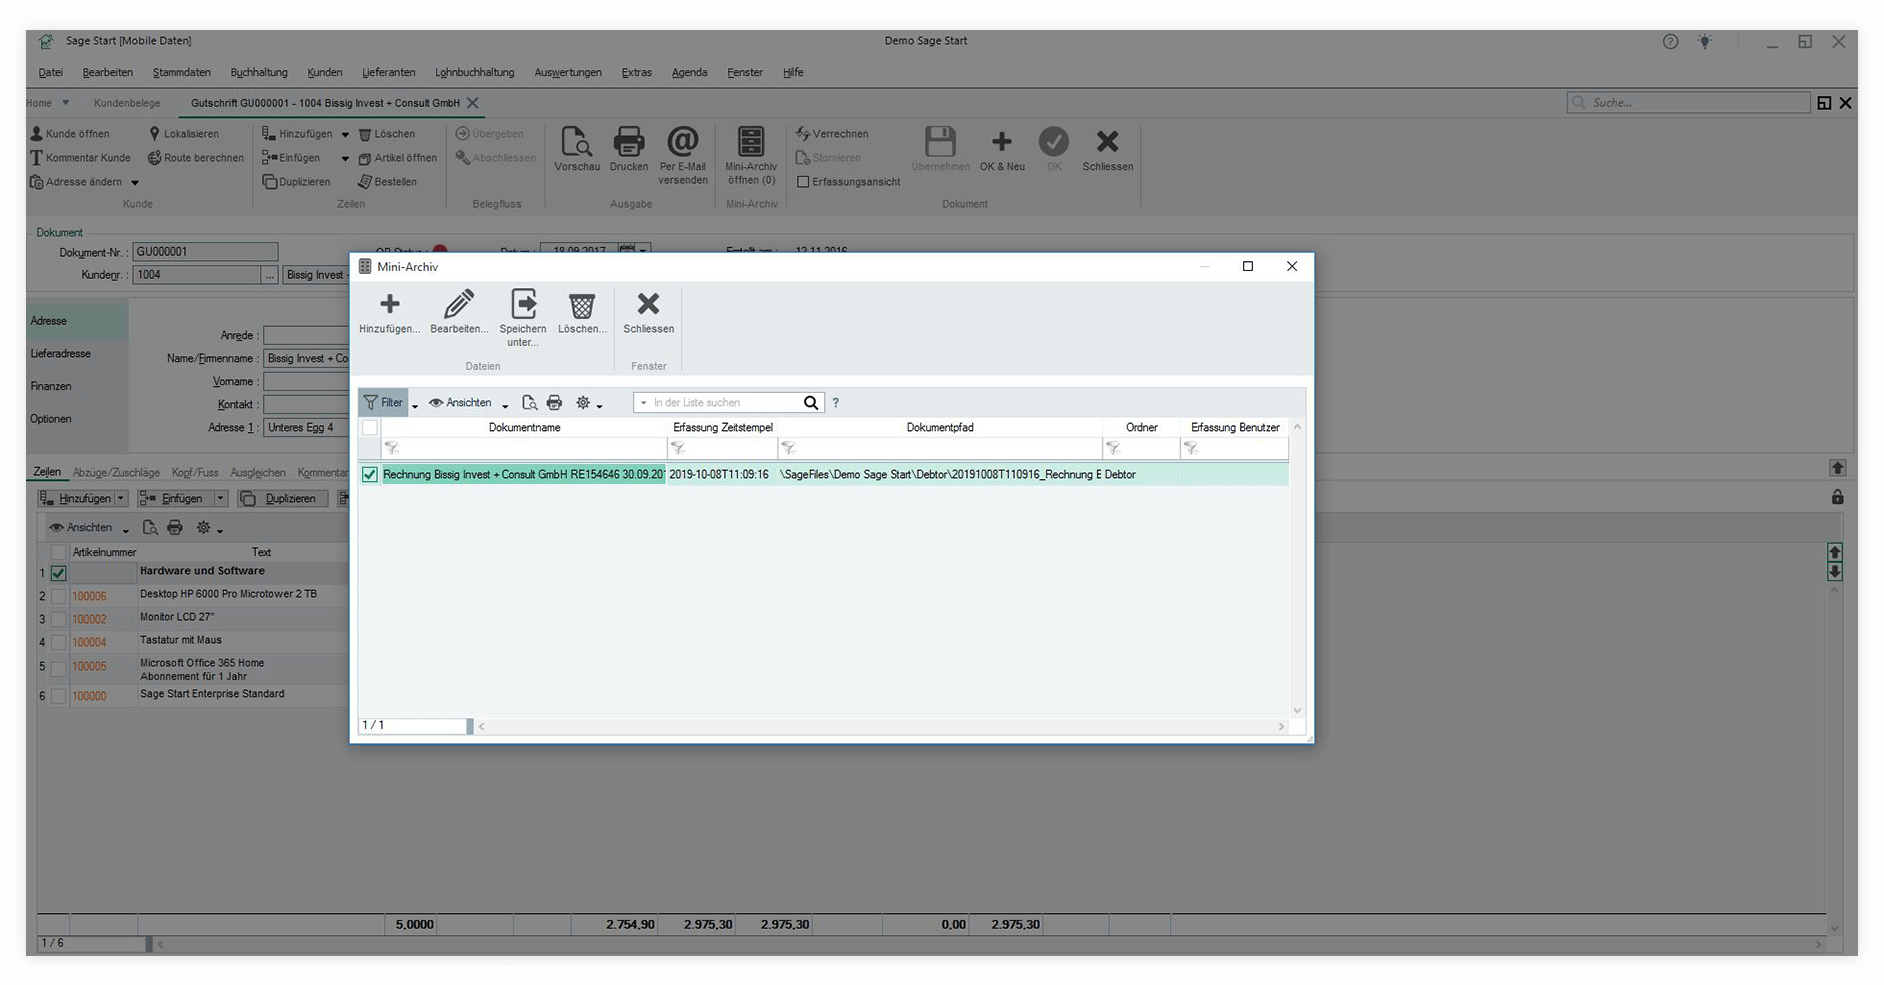Click Suche field at top right

coord(1688,103)
